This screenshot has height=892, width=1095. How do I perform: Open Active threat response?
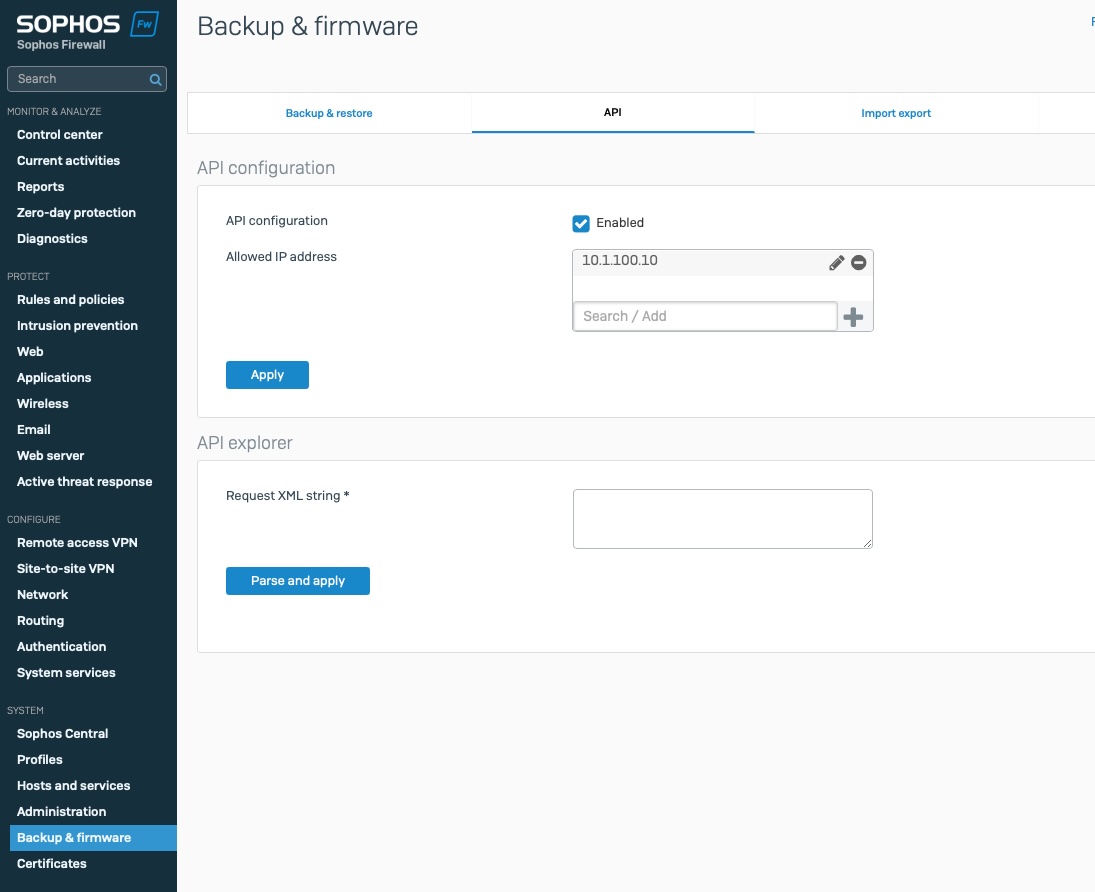84,481
